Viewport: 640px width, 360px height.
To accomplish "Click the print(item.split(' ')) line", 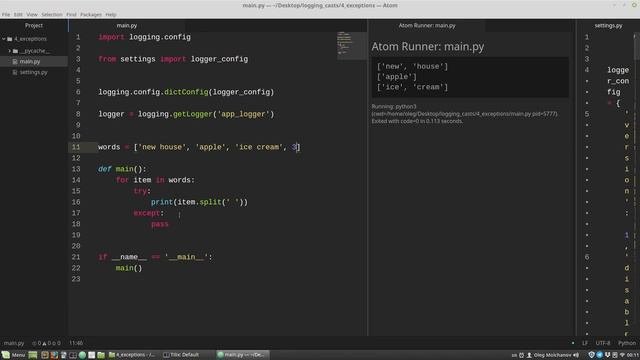I will click(x=199, y=202).
